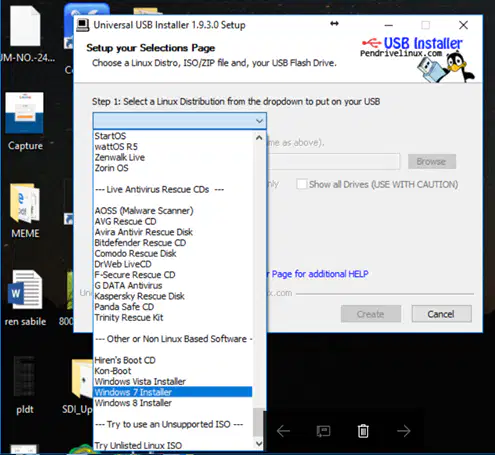
Task: Choose the highlighted Windows 7 Installer
Action: point(173,392)
